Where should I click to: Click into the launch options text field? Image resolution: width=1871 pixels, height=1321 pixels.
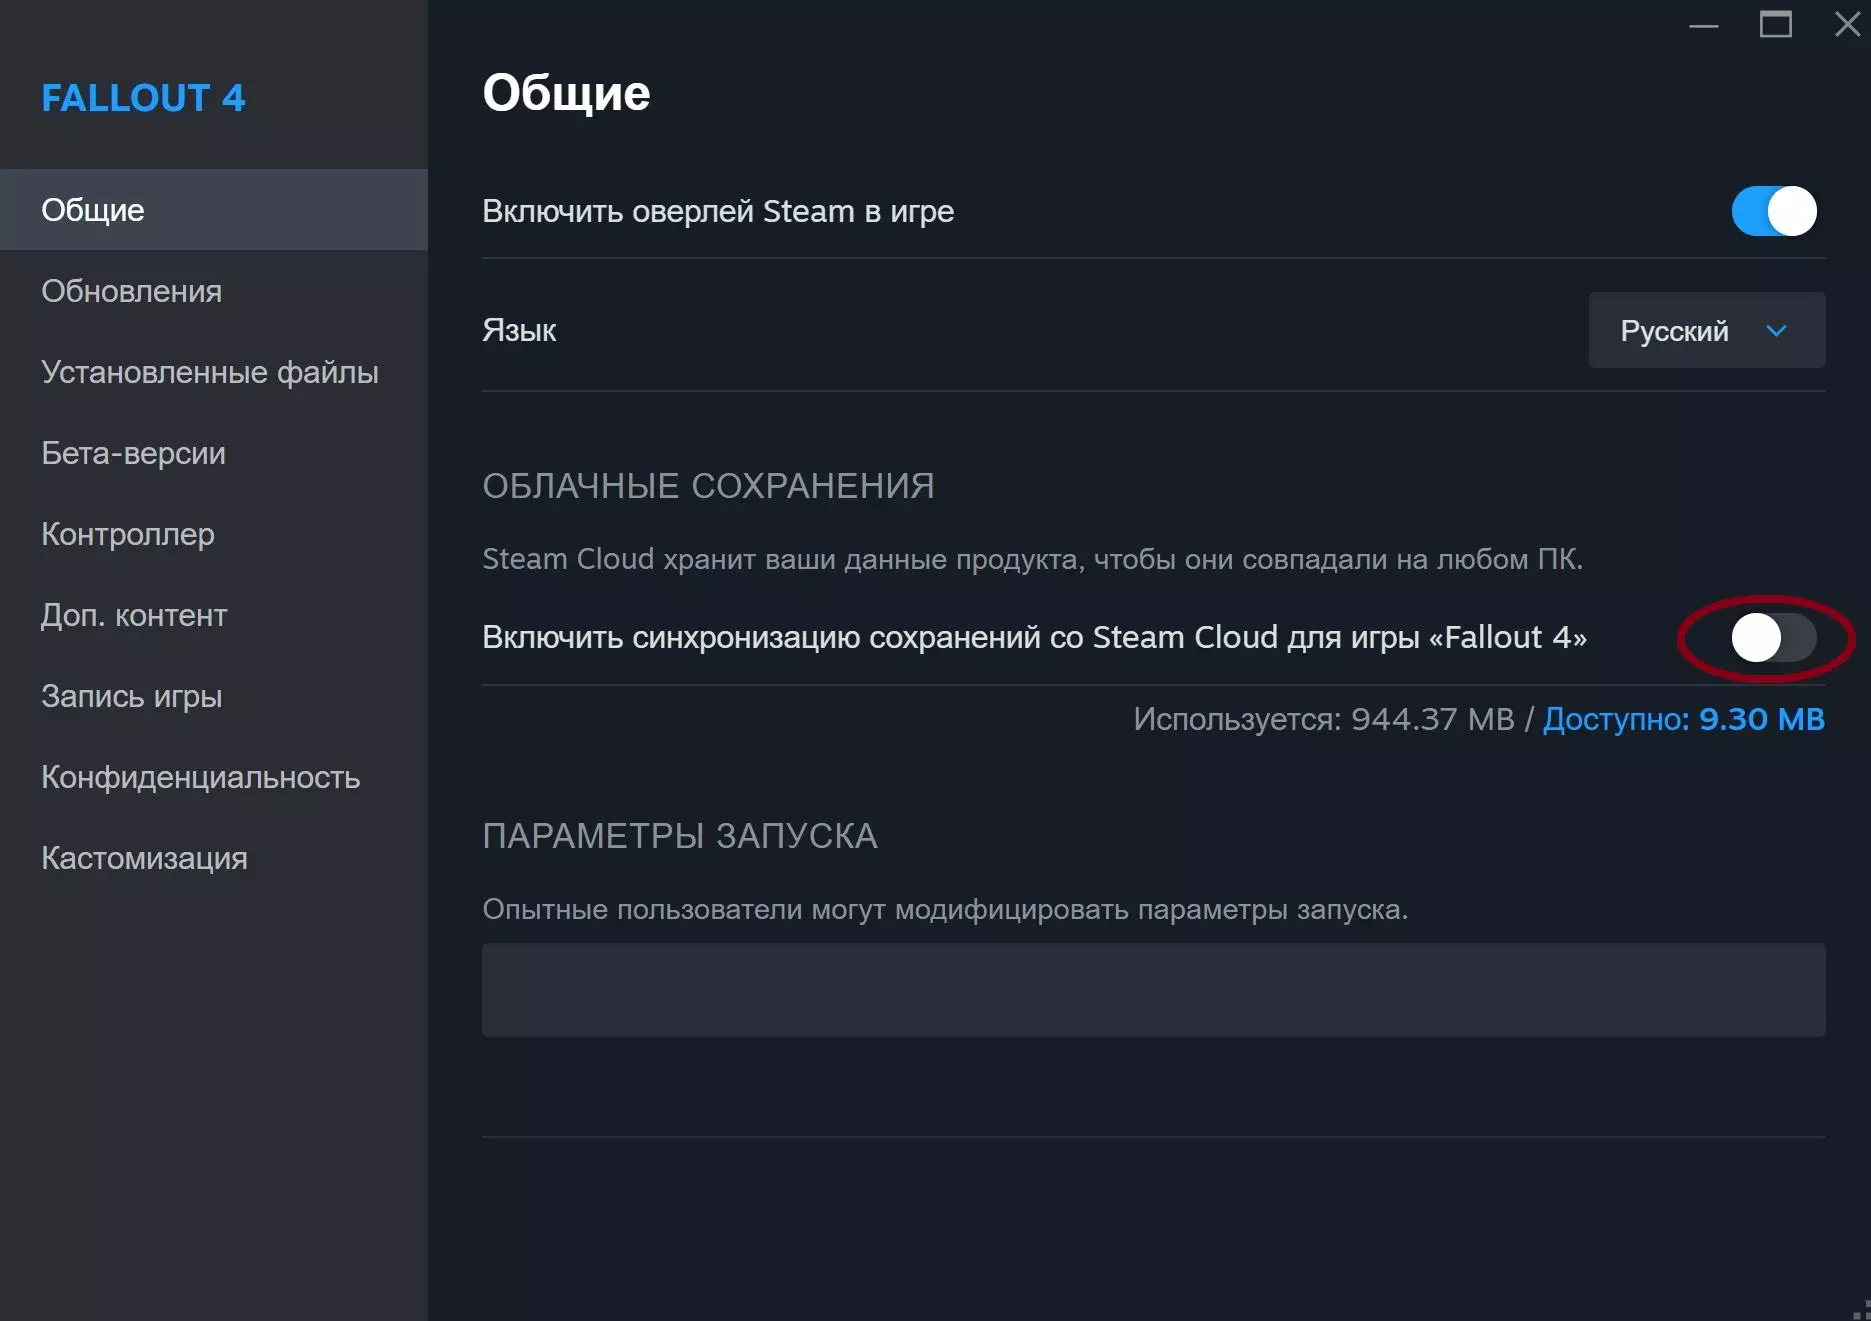[1153, 990]
